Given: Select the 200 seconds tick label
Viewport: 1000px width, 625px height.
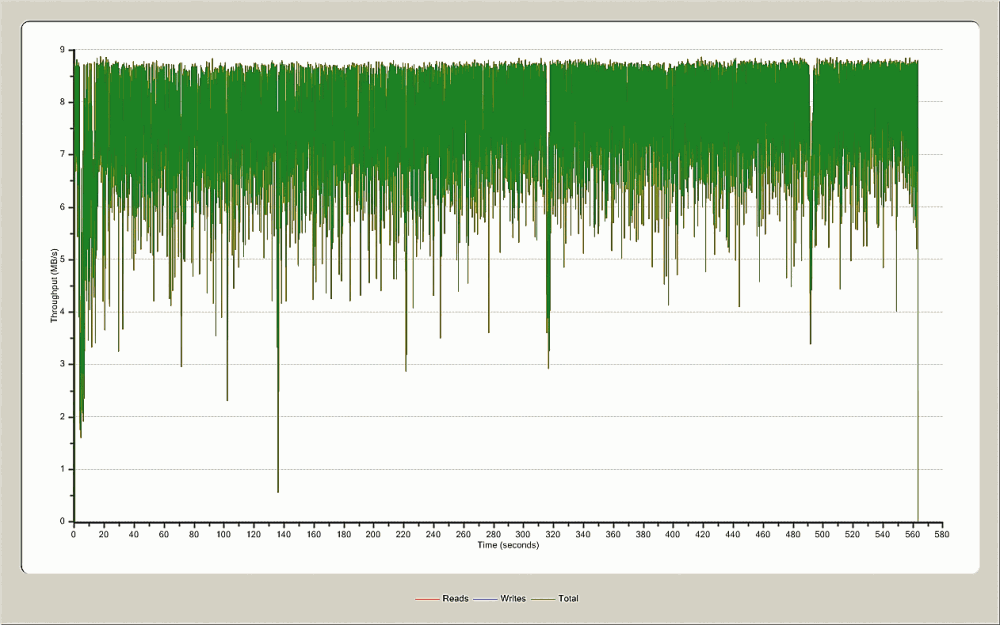Looking at the screenshot, I should [x=373, y=535].
